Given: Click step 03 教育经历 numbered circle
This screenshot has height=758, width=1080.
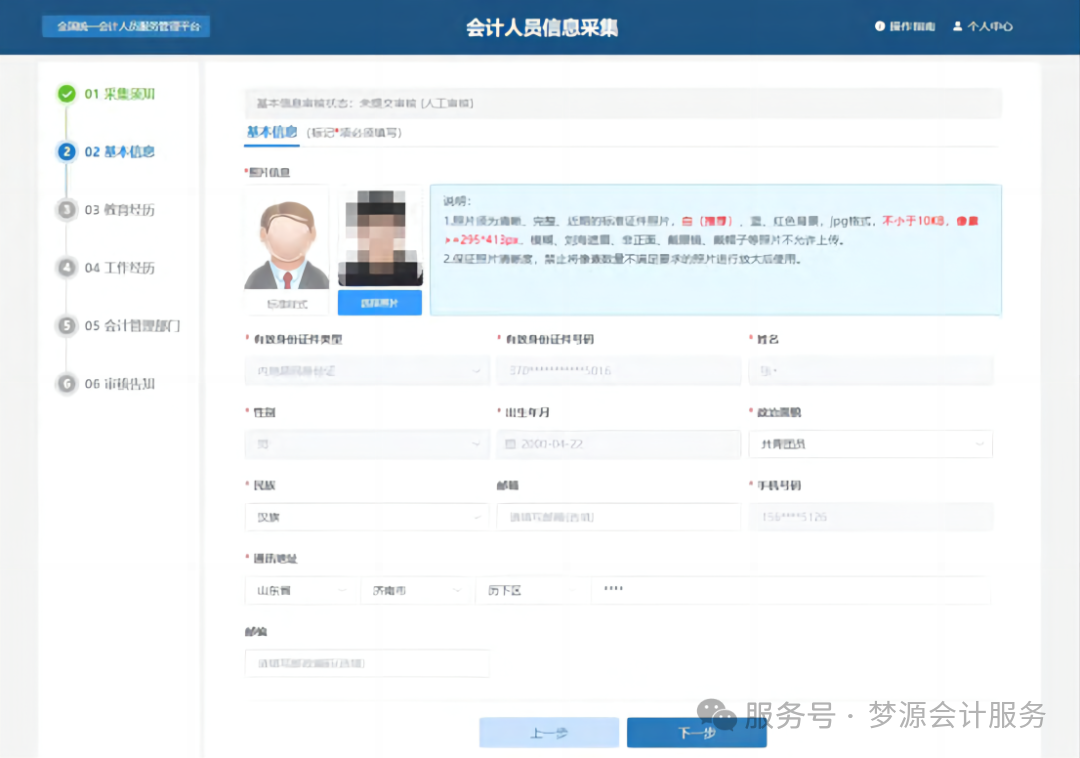Looking at the screenshot, I should tap(66, 210).
